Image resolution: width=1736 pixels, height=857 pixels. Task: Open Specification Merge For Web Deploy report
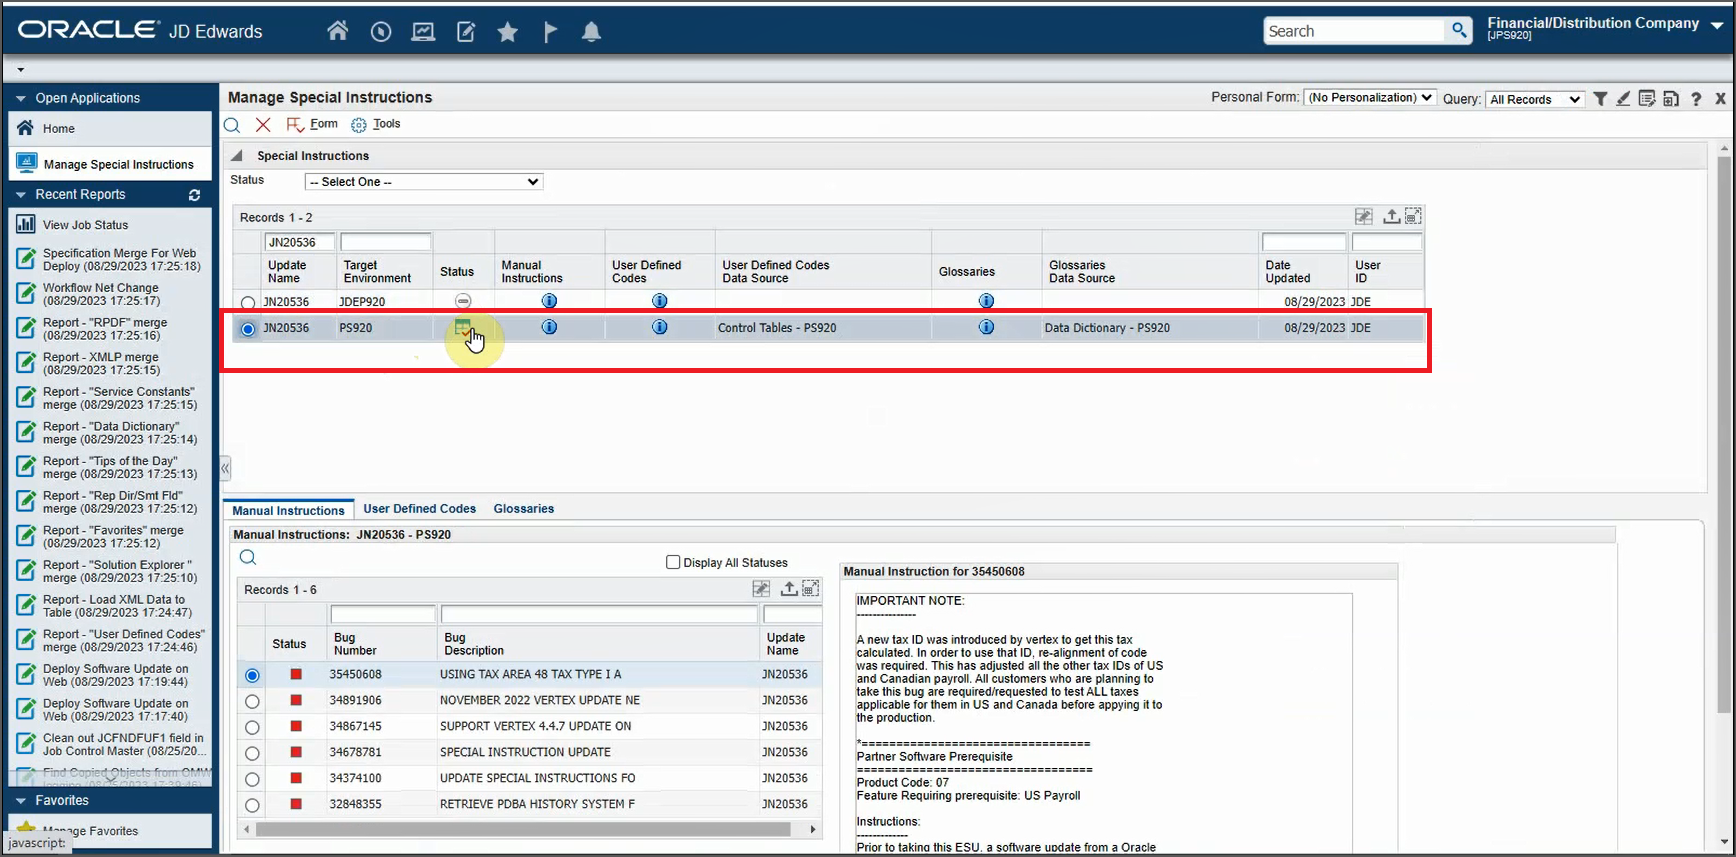[121, 260]
